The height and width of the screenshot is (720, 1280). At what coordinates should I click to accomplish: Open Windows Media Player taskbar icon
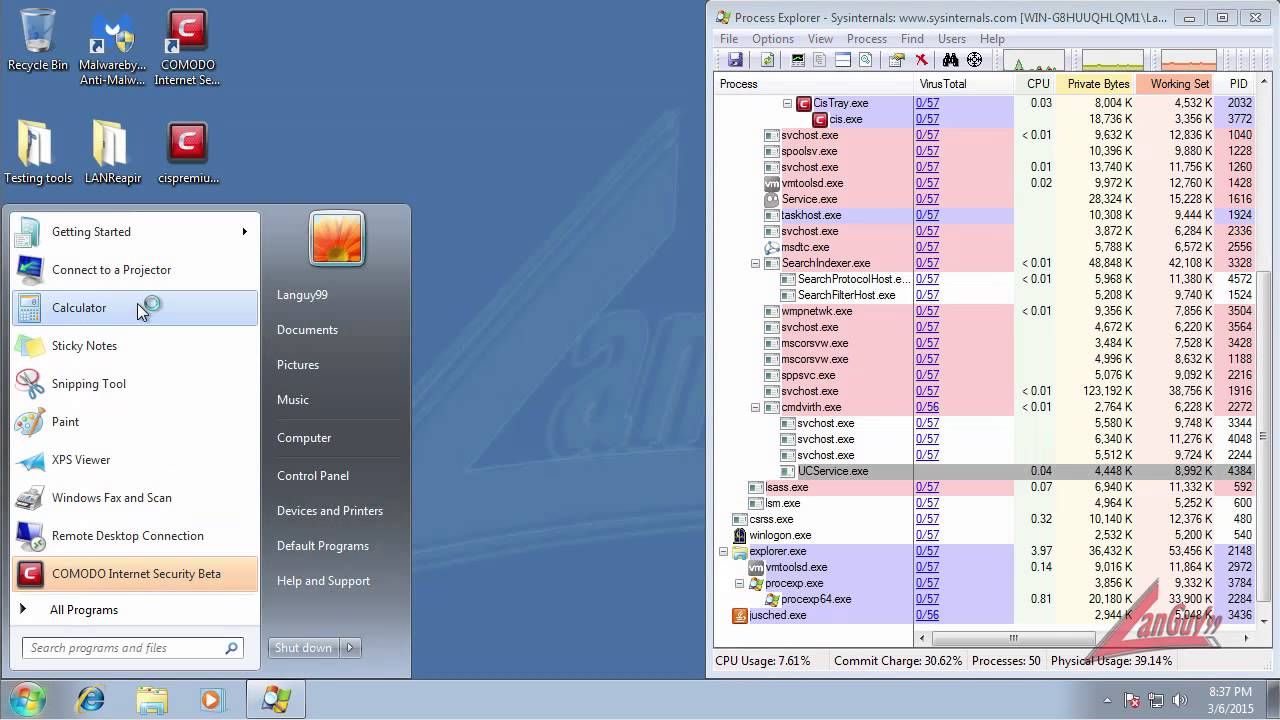click(x=212, y=699)
